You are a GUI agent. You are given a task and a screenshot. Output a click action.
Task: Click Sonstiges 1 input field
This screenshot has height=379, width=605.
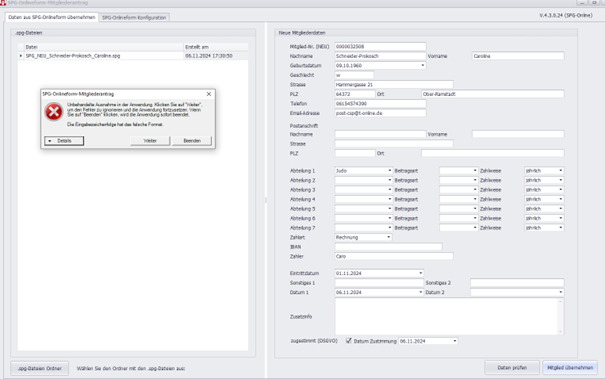click(x=379, y=283)
